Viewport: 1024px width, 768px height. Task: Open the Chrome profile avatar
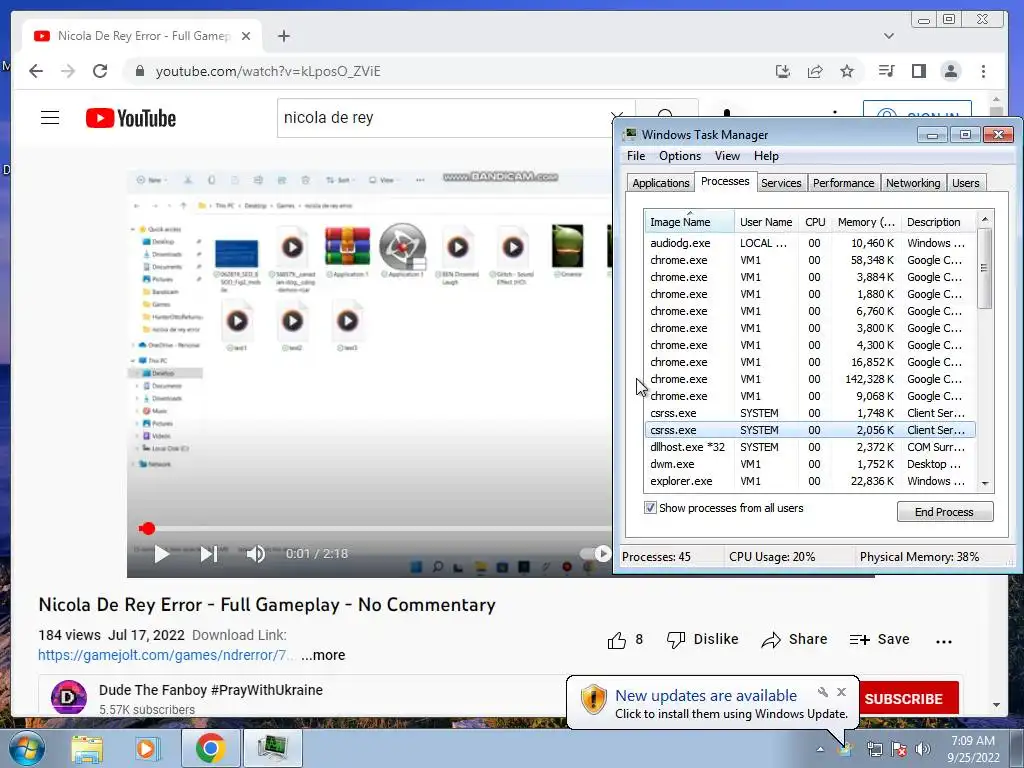coord(951,71)
